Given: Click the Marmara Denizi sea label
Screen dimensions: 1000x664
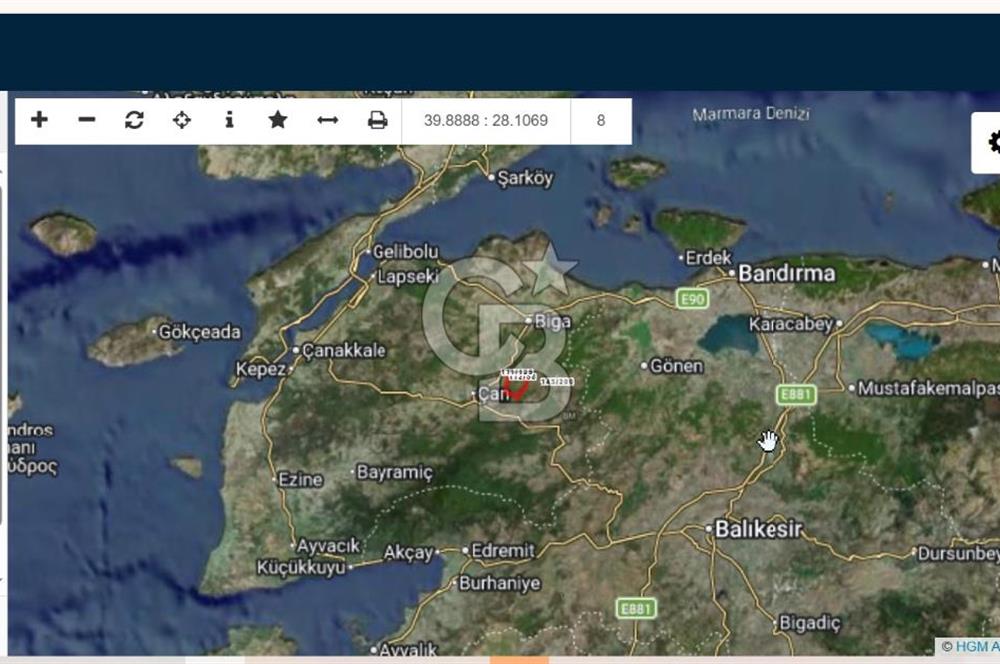Looking at the screenshot, I should pos(751,114).
